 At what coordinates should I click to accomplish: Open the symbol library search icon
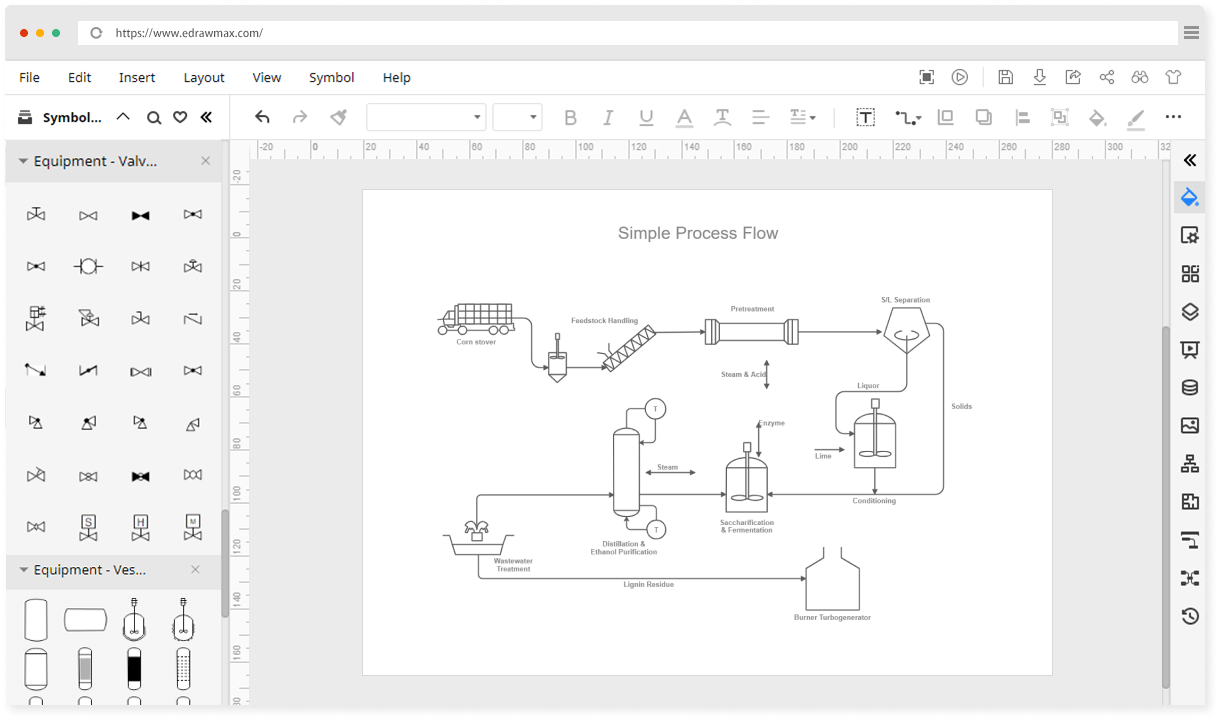(x=154, y=117)
